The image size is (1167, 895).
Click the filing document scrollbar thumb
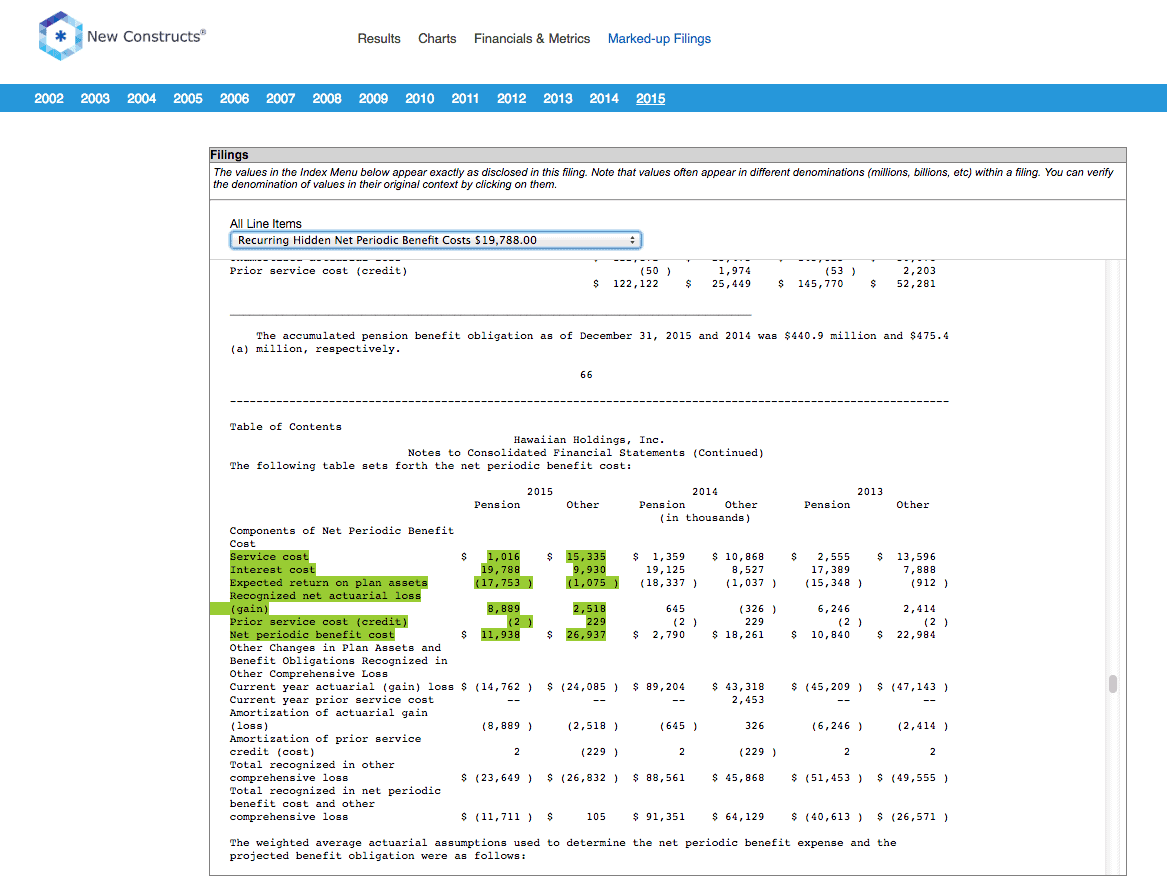[1113, 684]
